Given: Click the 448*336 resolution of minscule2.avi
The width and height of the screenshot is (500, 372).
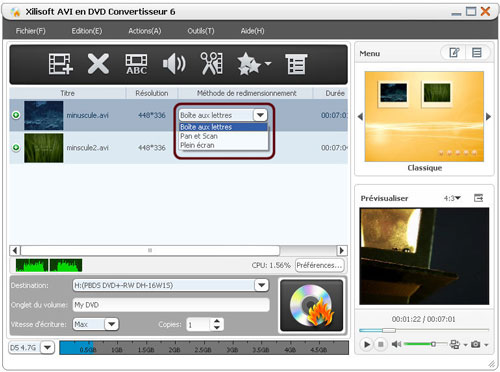Looking at the screenshot, I should (x=152, y=148).
